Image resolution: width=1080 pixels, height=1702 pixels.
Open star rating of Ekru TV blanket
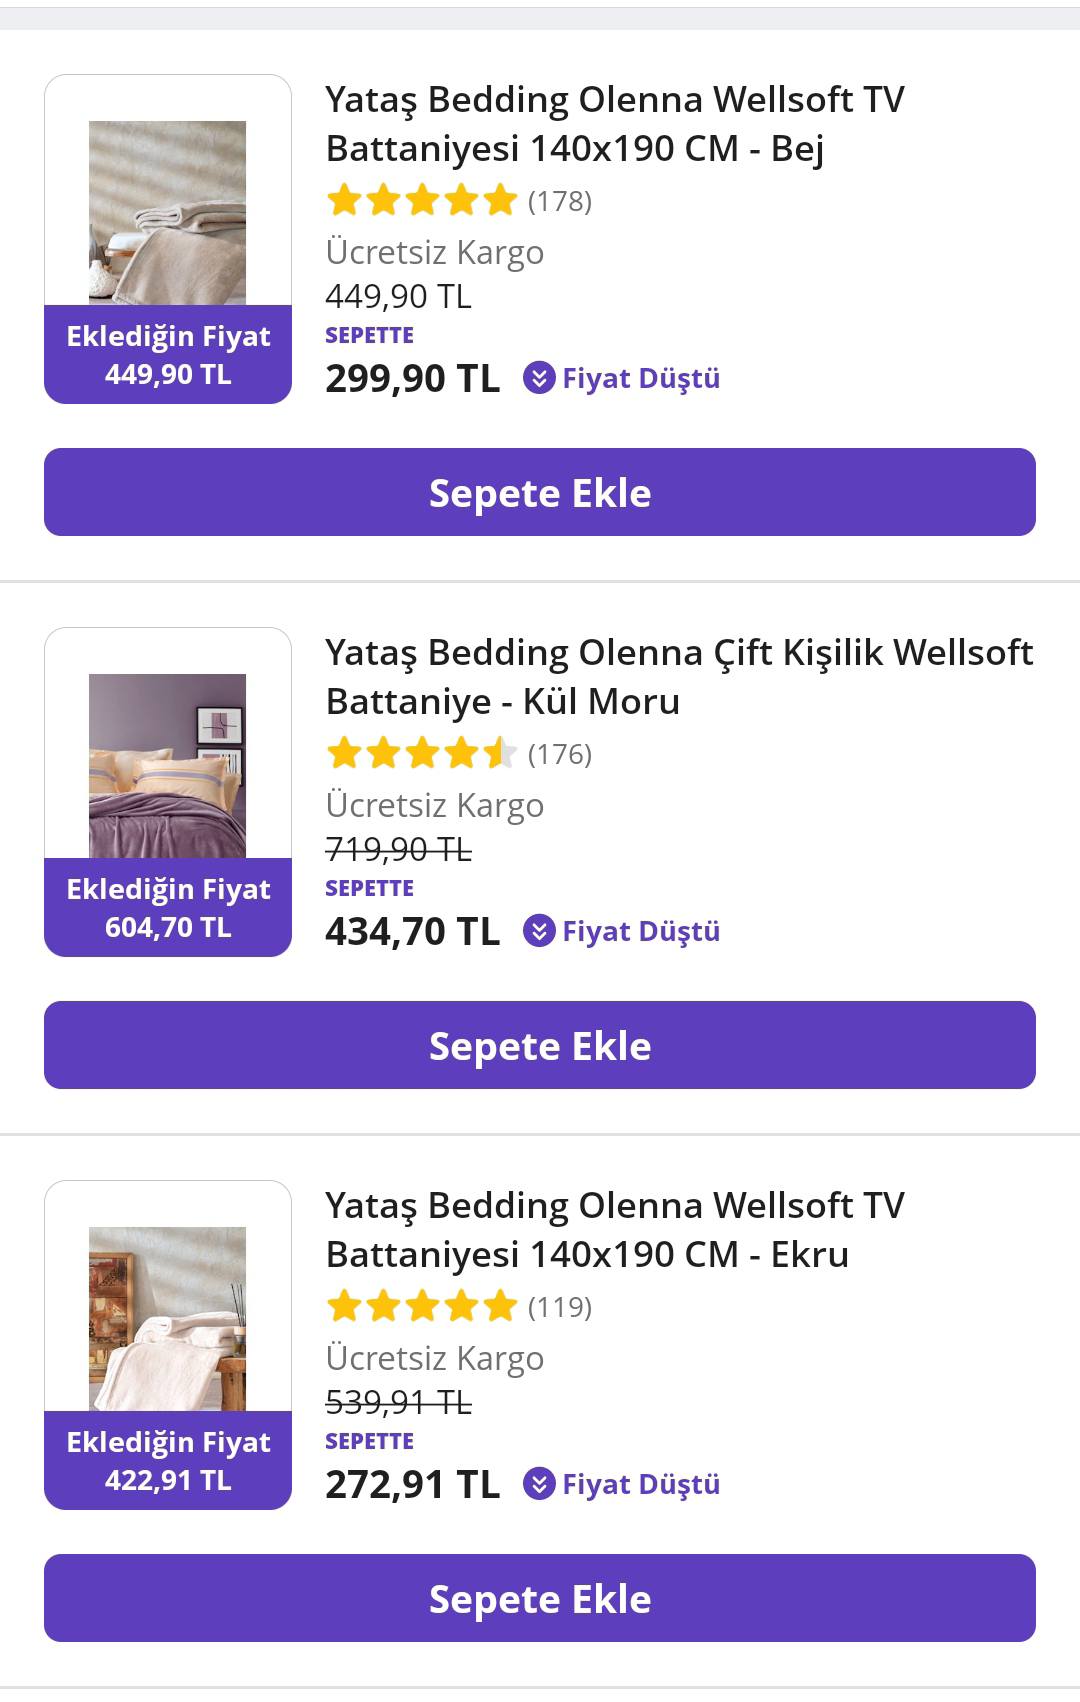(x=421, y=1307)
